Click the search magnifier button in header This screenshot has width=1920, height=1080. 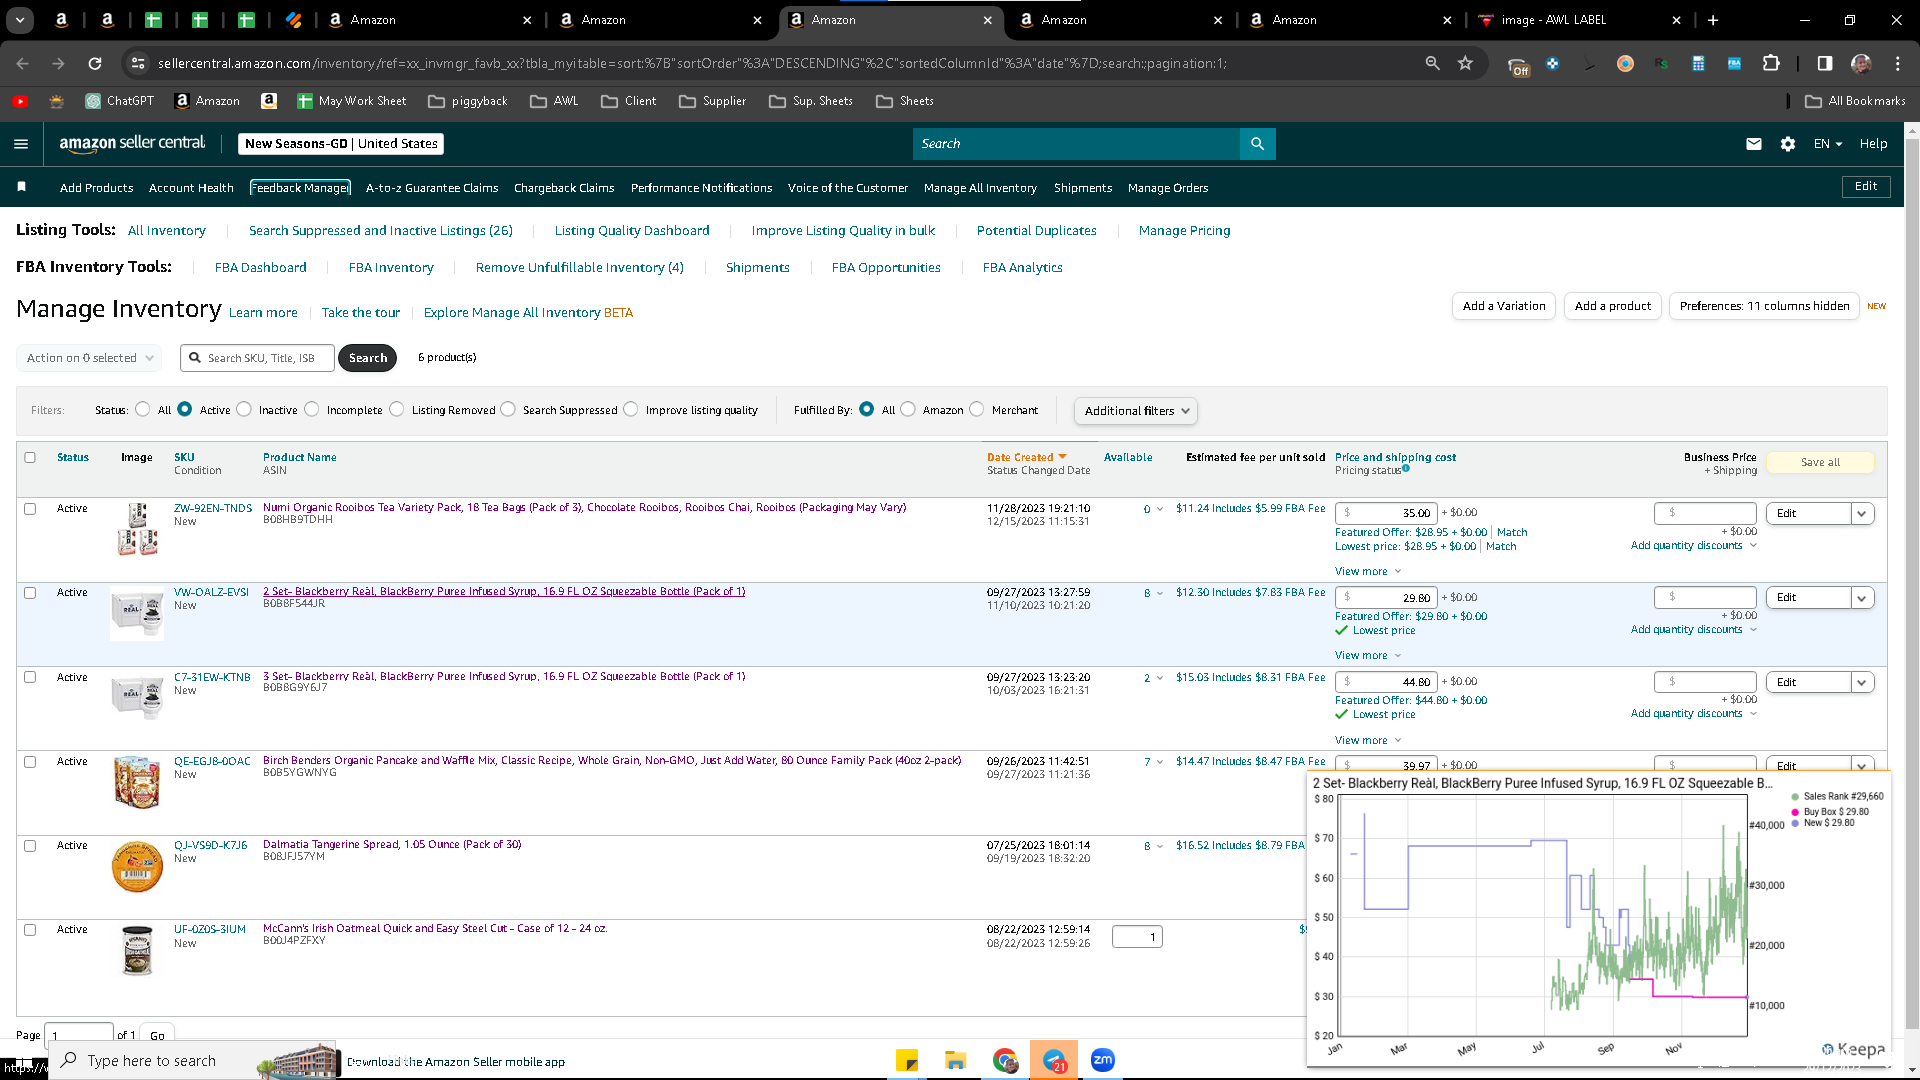pos(1257,144)
